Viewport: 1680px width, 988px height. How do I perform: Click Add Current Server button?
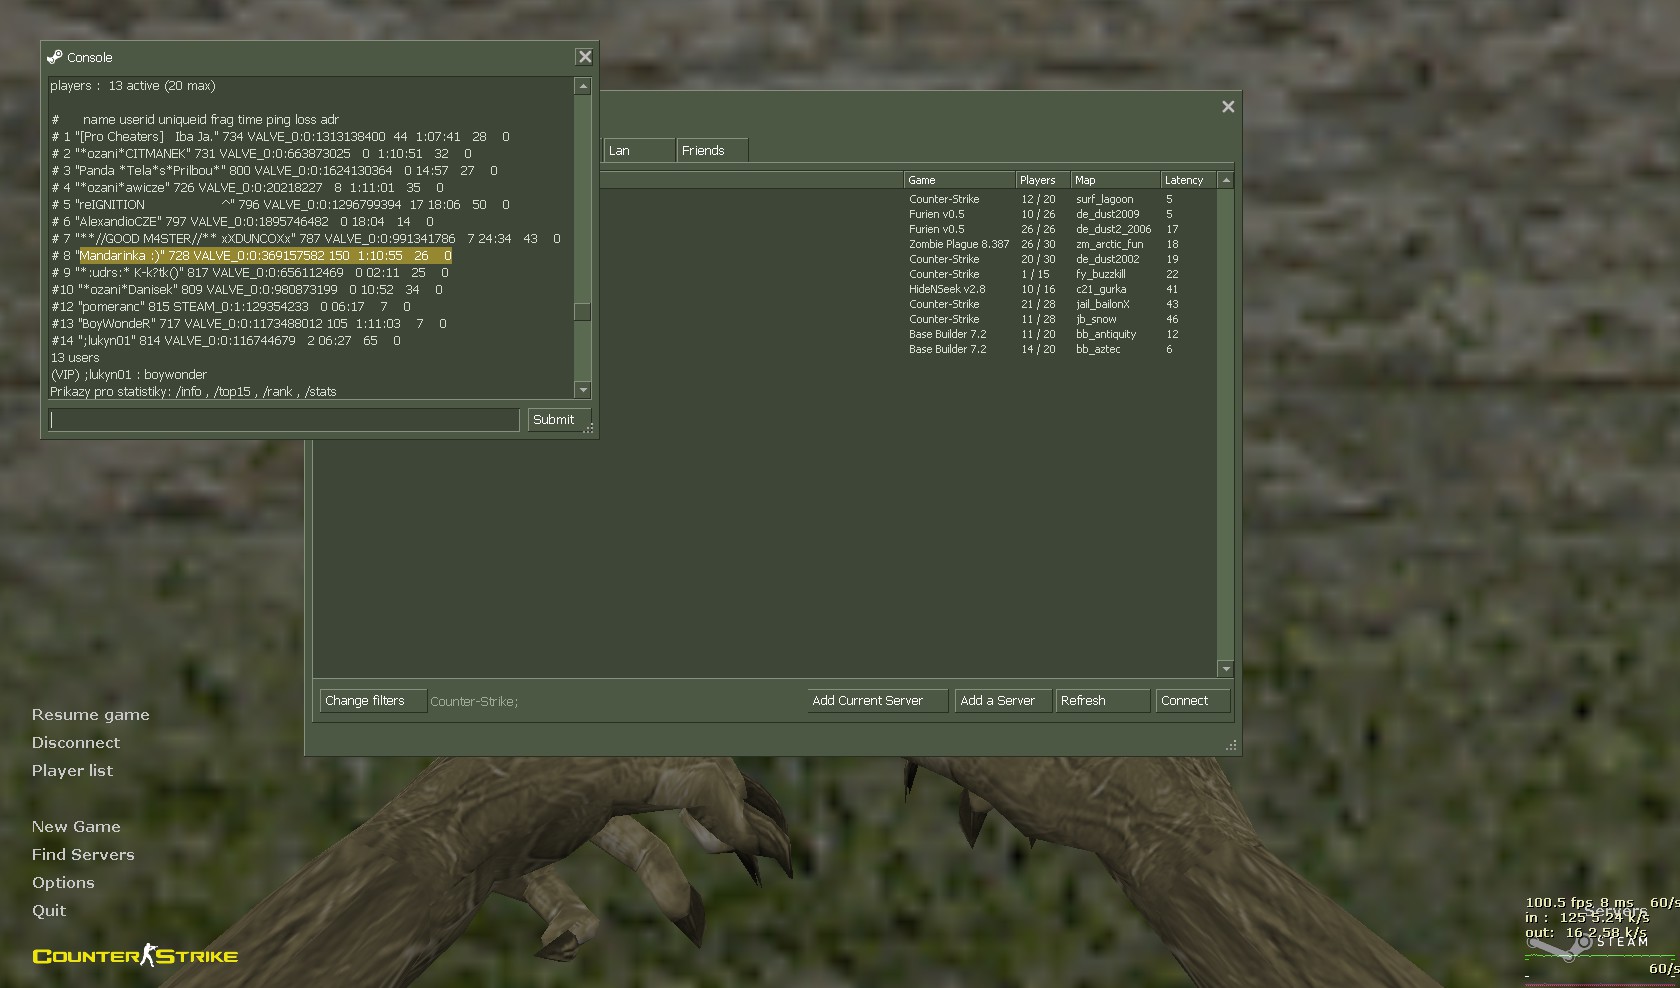[x=877, y=701]
